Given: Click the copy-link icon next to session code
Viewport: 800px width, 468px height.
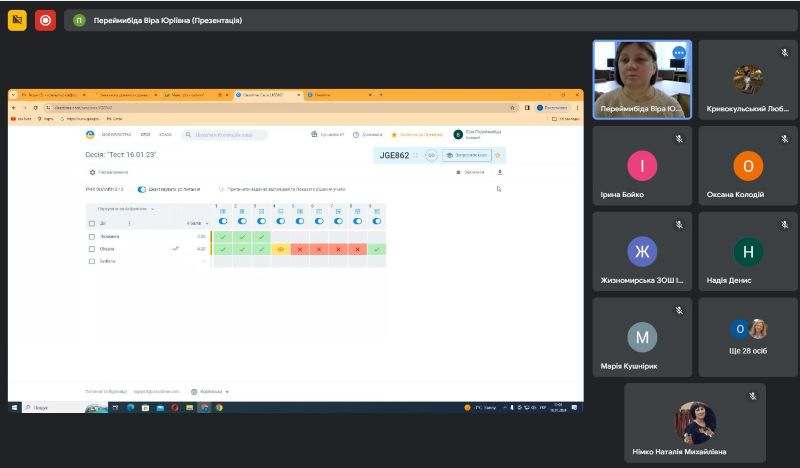Looking at the screenshot, I should [431, 155].
